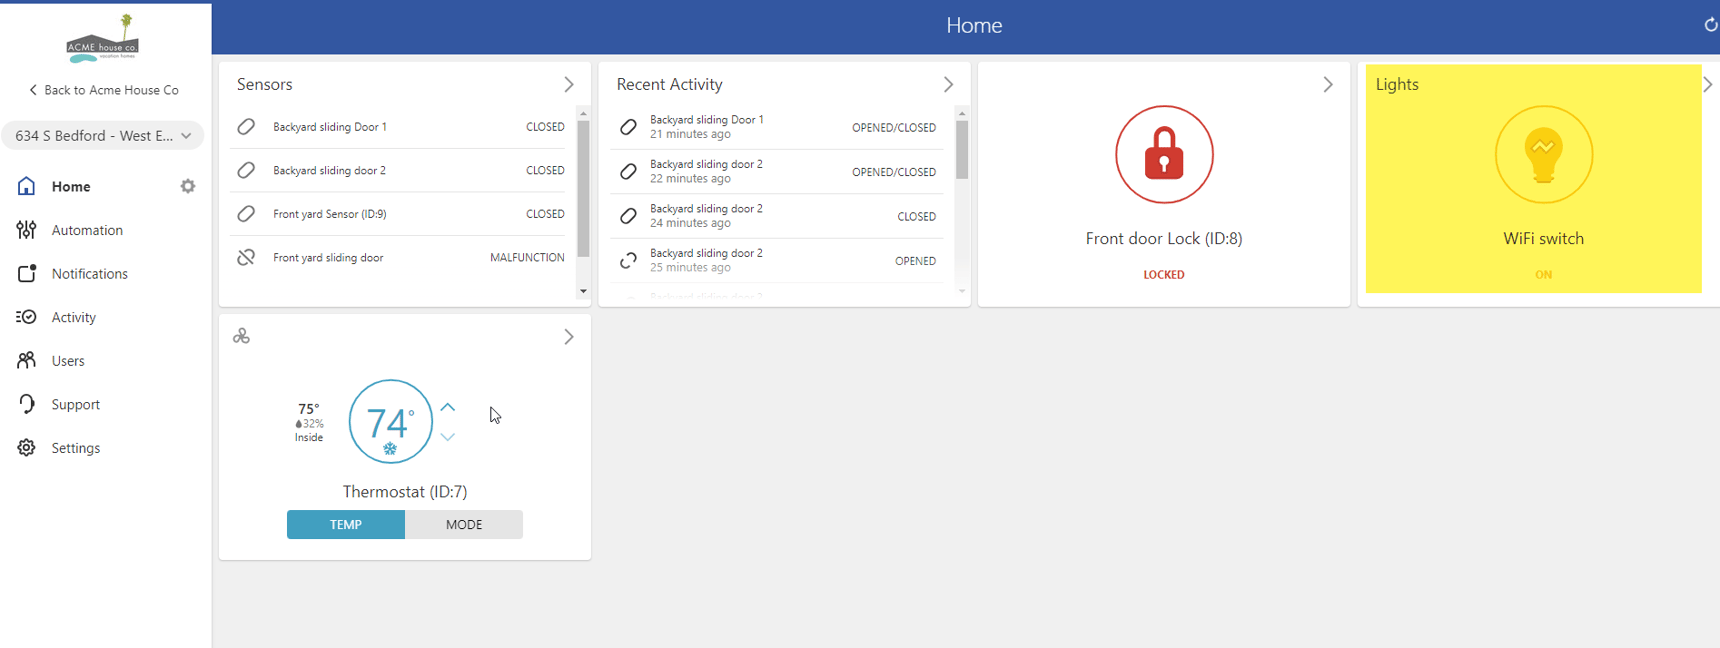This screenshot has width=1720, height=648.
Task: Switch thermostat to MODE tab
Action: (x=464, y=524)
